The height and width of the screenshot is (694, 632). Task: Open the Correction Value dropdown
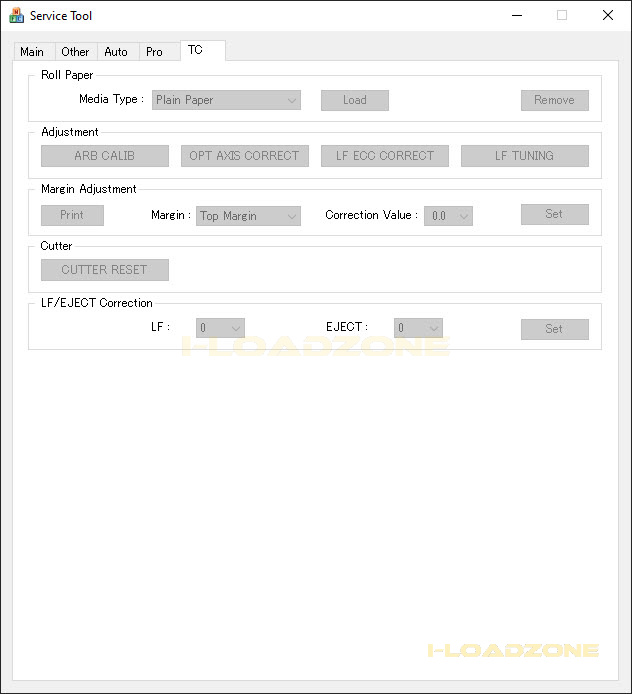[x=448, y=216]
